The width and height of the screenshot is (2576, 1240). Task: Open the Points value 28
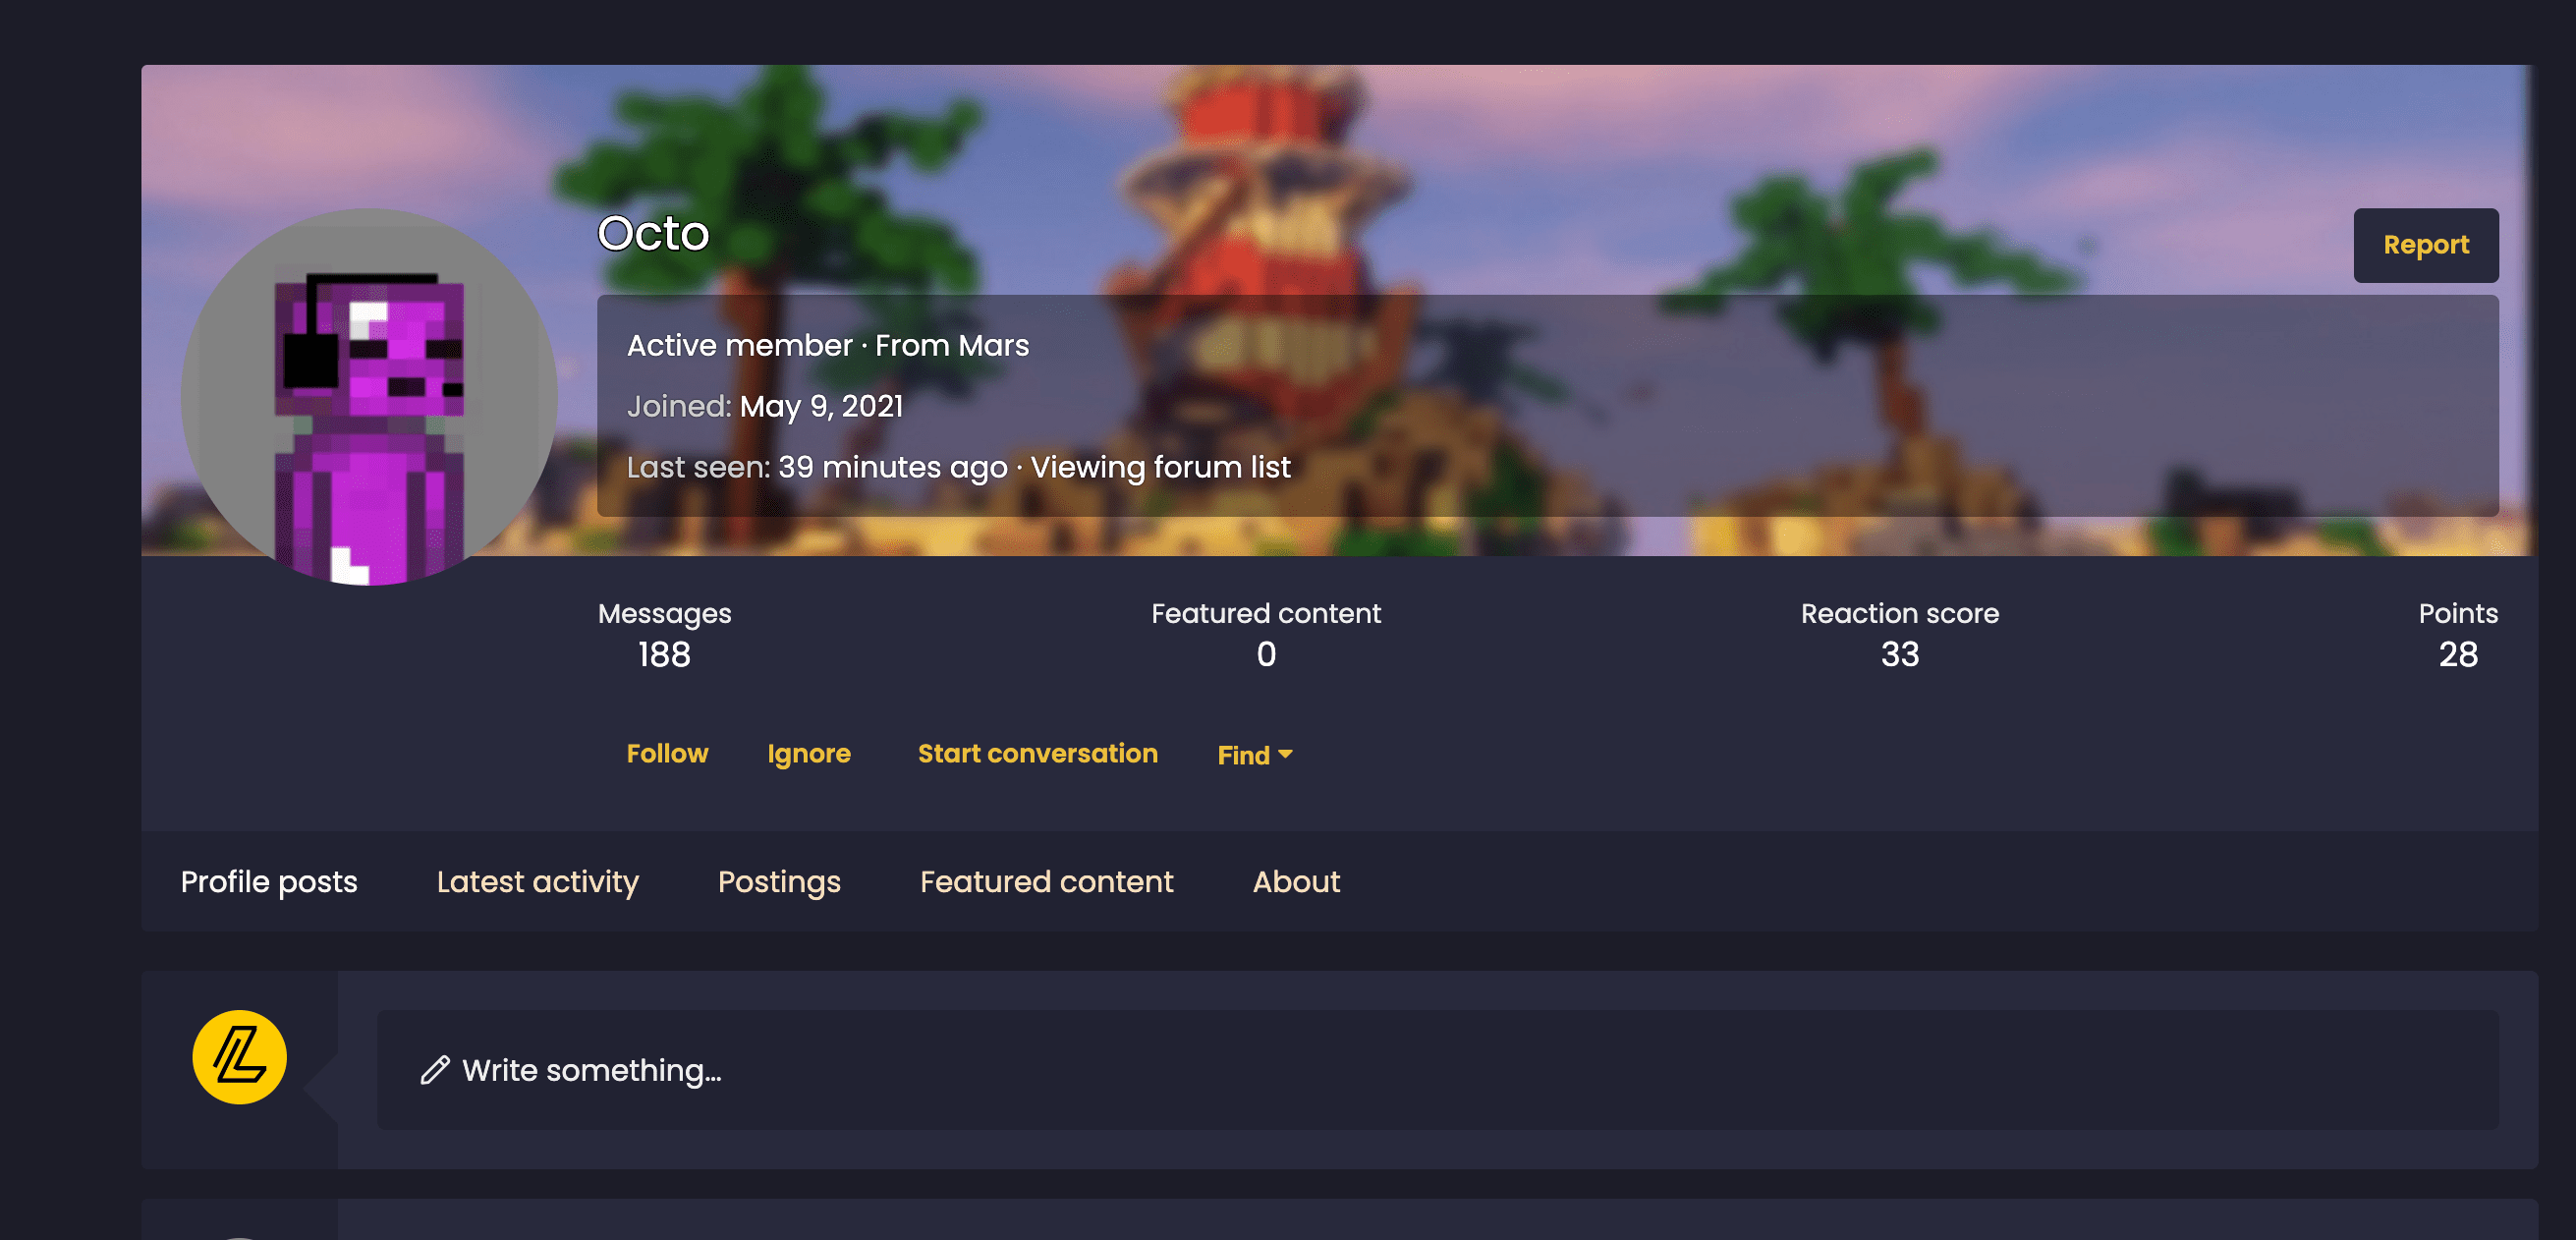[x=2457, y=654]
